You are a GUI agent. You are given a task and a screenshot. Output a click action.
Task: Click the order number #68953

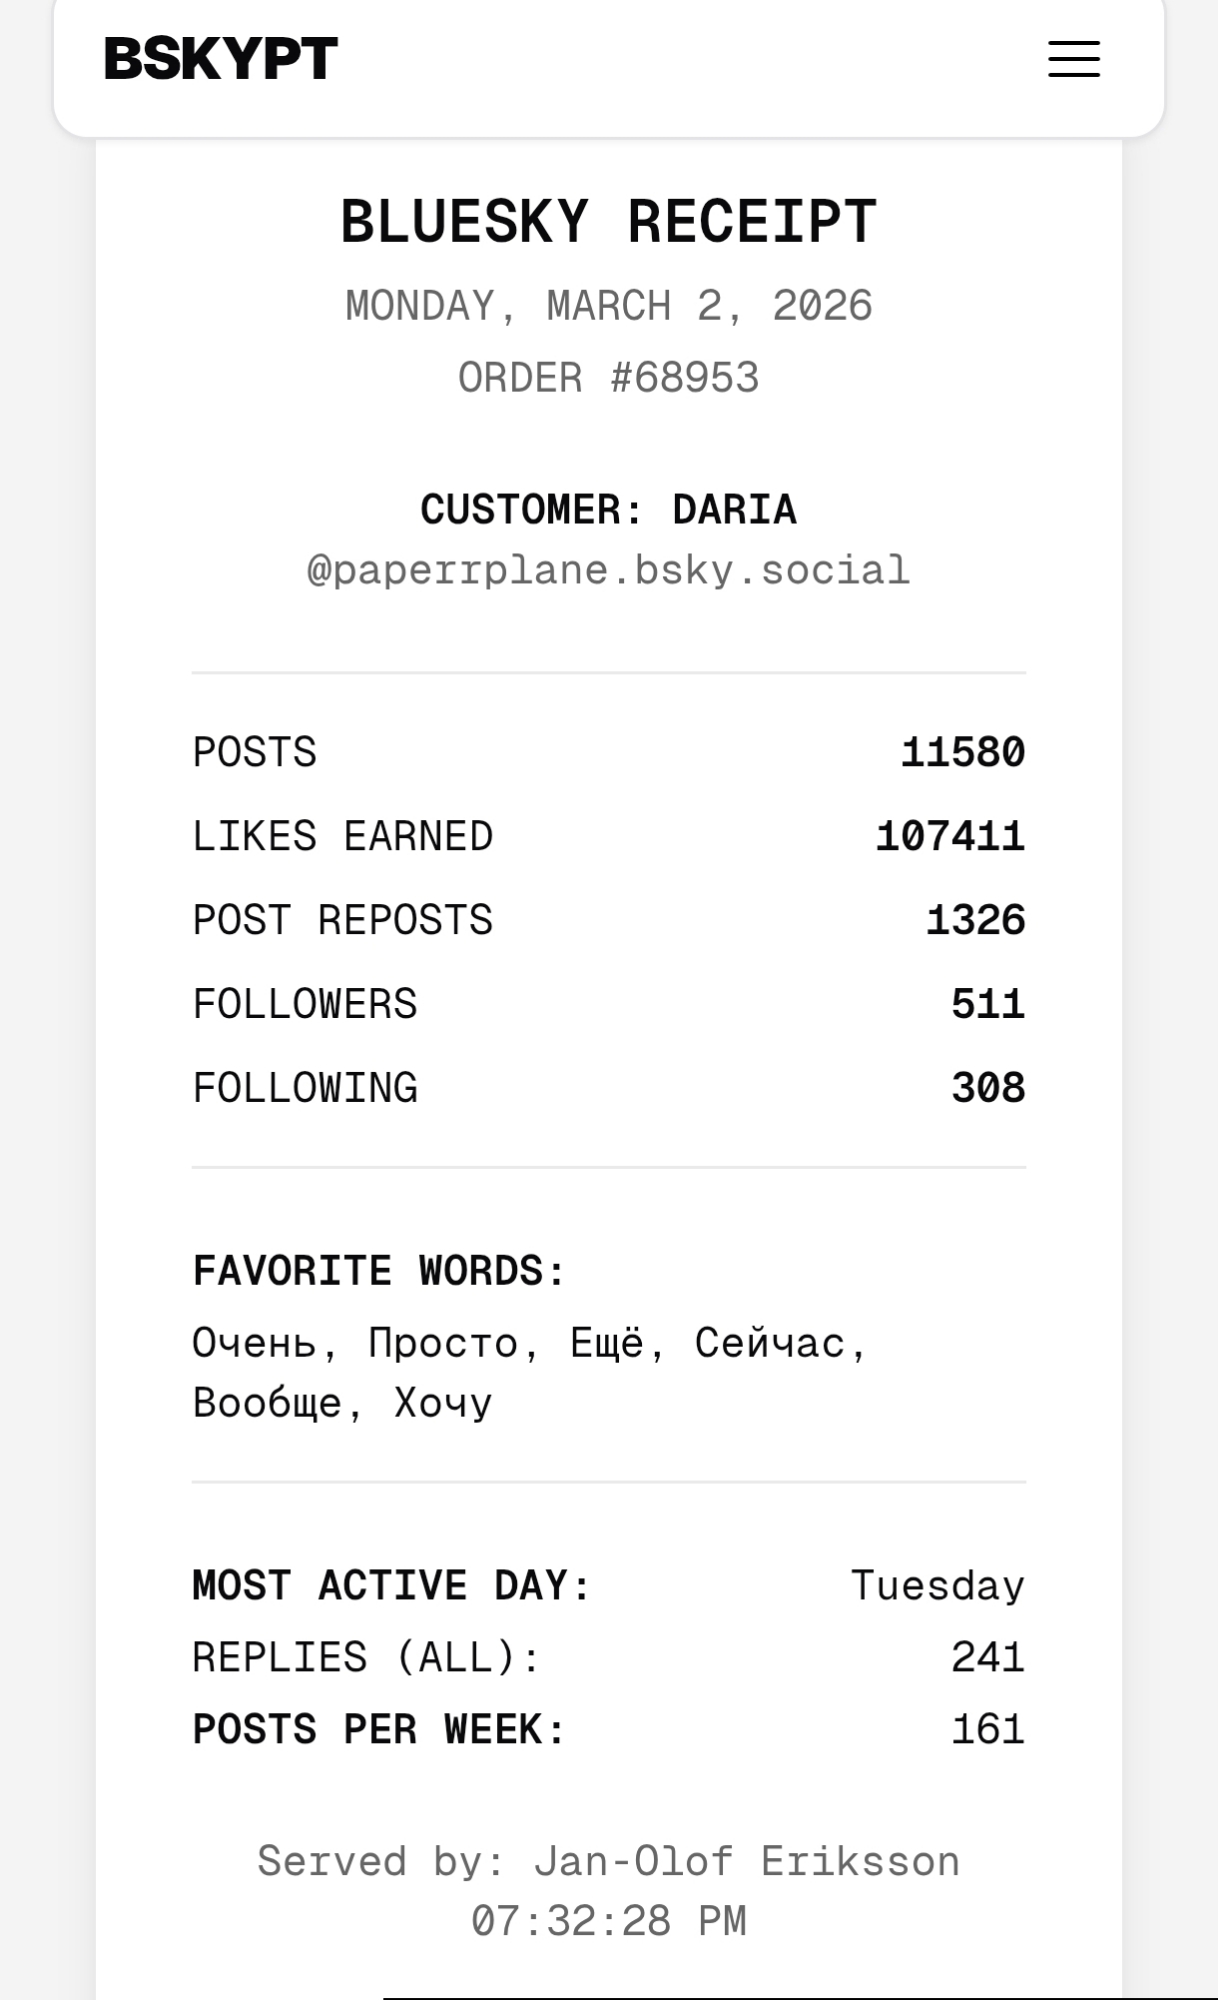coord(684,378)
